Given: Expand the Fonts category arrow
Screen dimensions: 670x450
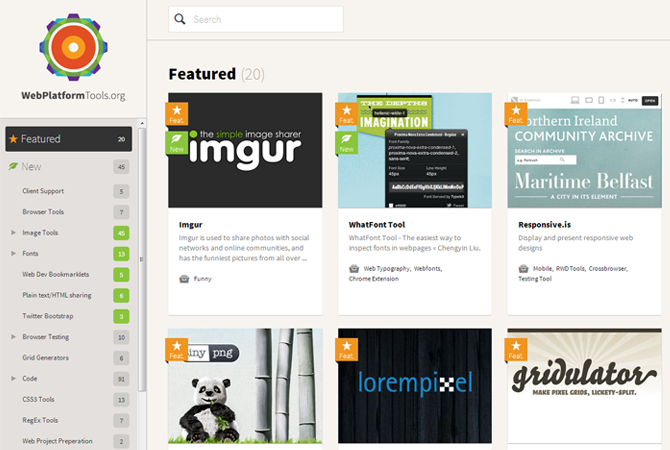Looking at the screenshot, I should pyautogui.click(x=13, y=253).
